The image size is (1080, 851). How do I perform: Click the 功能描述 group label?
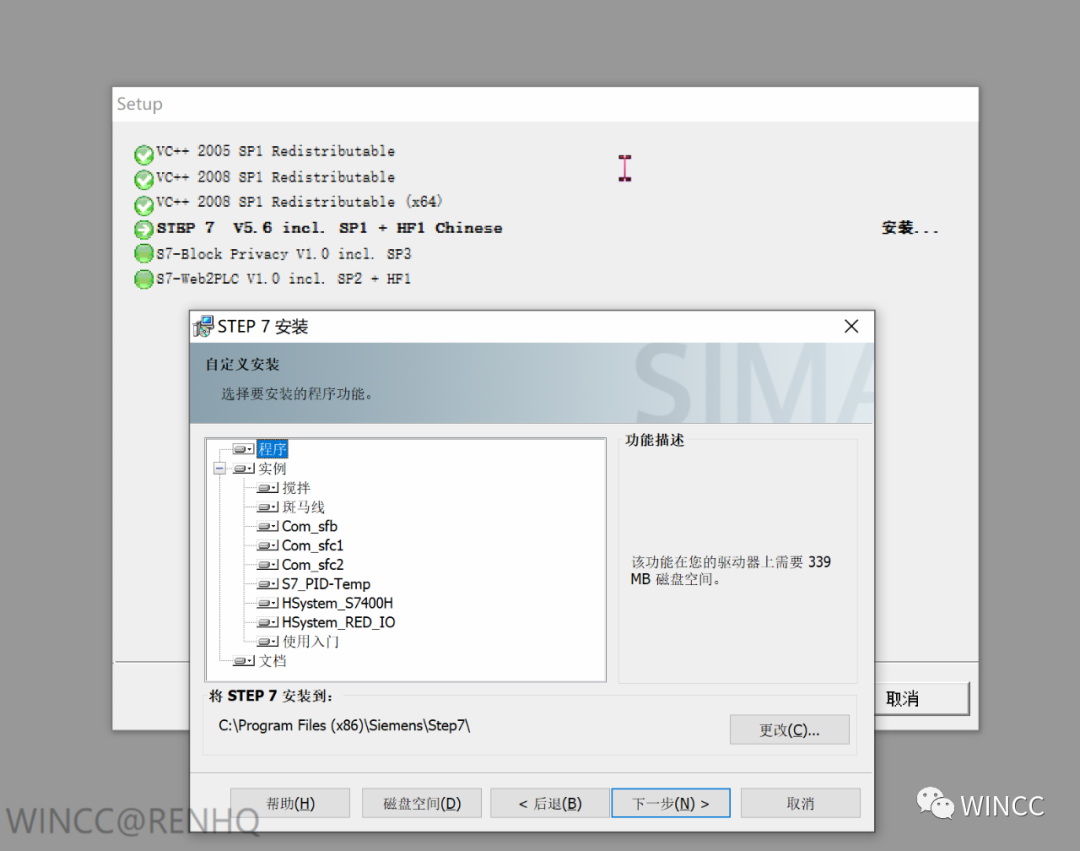click(655, 440)
